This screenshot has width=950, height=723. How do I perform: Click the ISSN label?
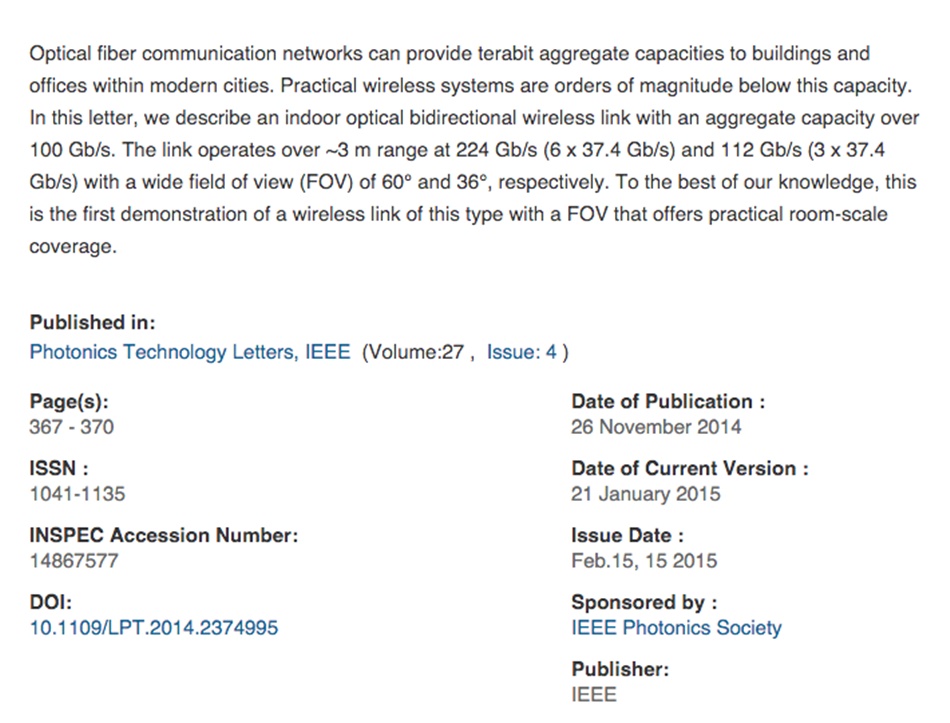[59, 468]
